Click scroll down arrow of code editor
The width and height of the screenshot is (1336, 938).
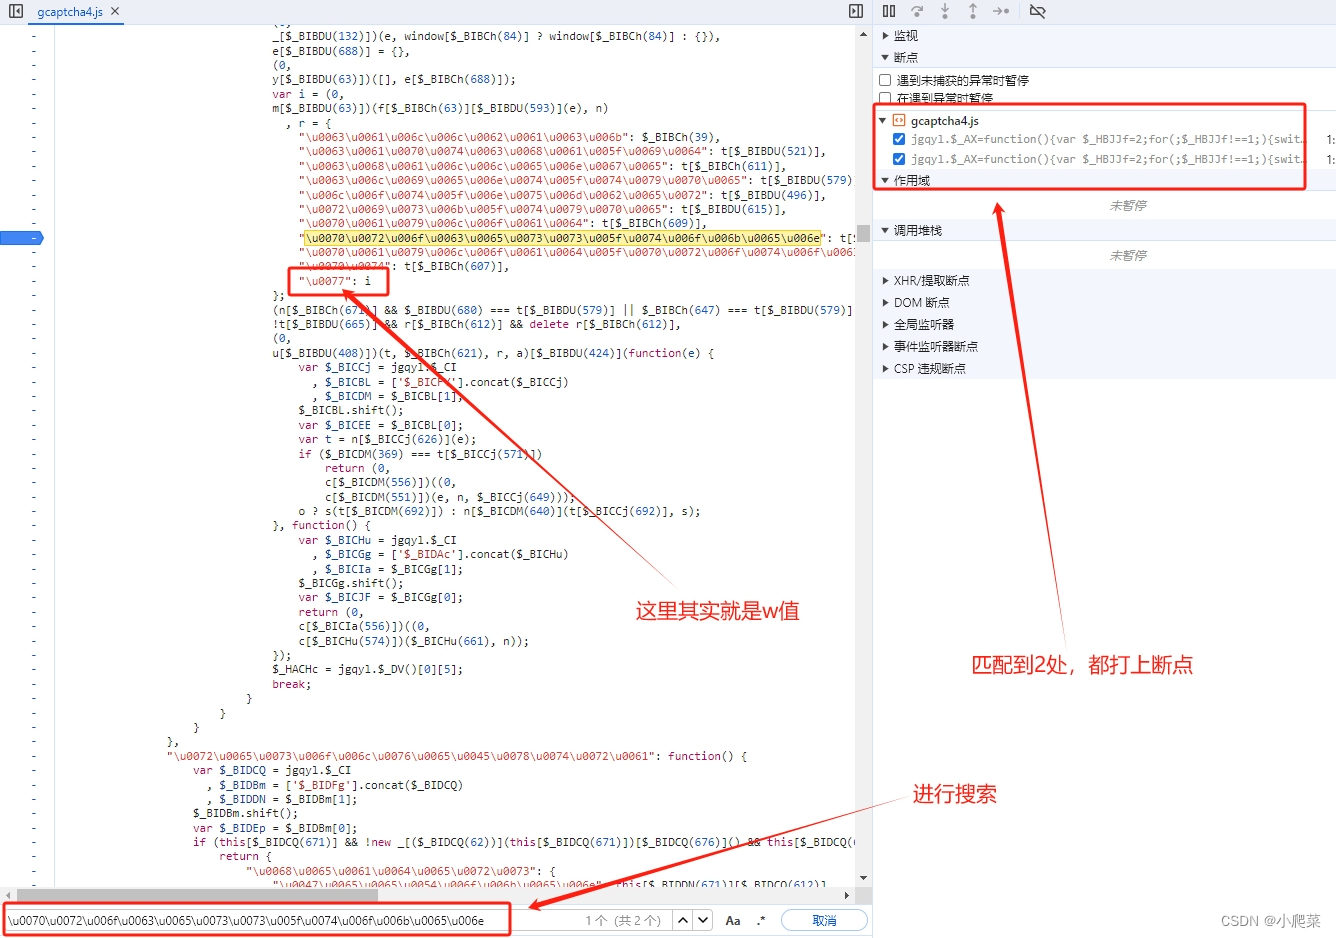click(863, 879)
